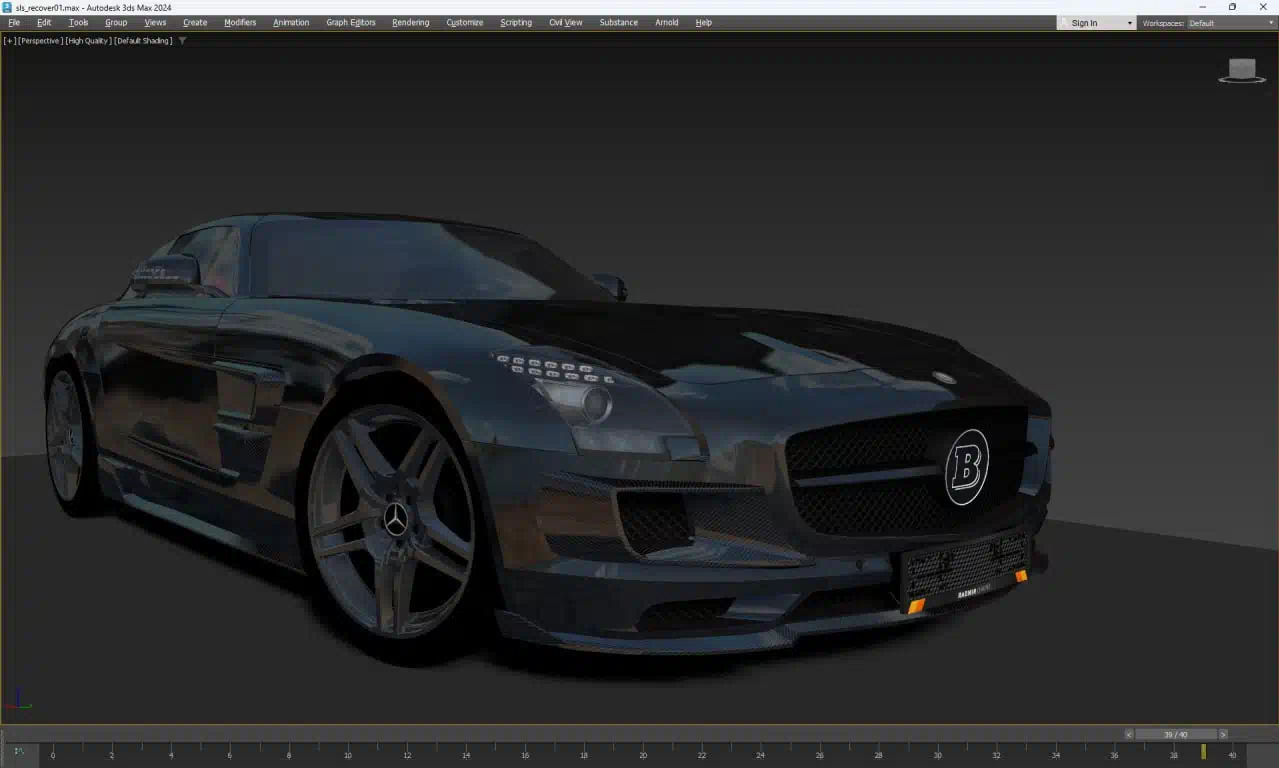Open the Animation menu
Image resolution: width=1279 pixels, height=768 pixels.
tap(291, 22)
